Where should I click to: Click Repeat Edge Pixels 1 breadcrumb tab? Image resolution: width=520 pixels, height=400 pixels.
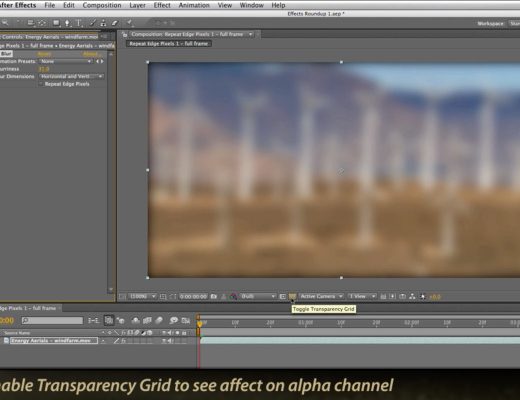(x=169, y=44)
